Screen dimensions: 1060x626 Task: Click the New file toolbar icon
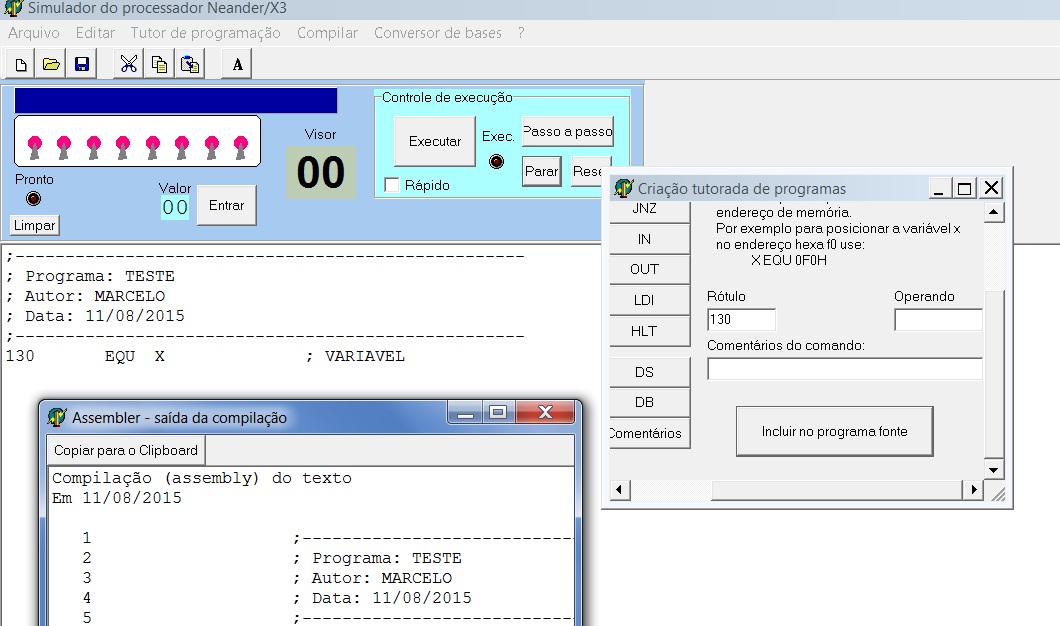click(21, 64)
